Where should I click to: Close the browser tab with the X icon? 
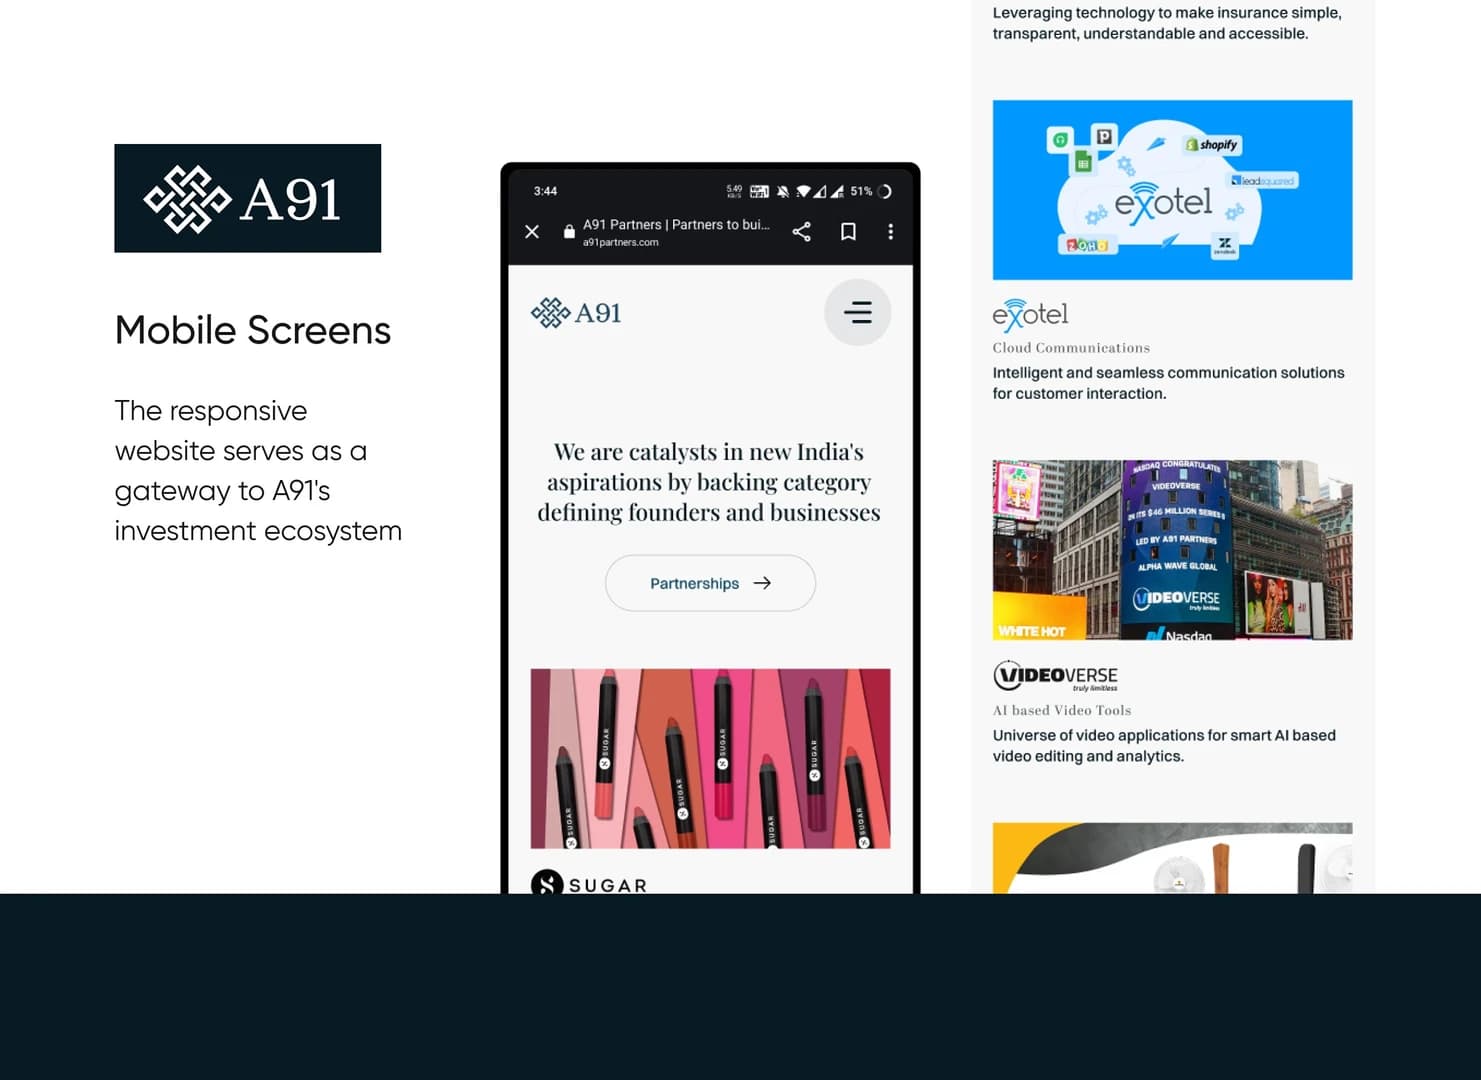[x=532, y=232]
